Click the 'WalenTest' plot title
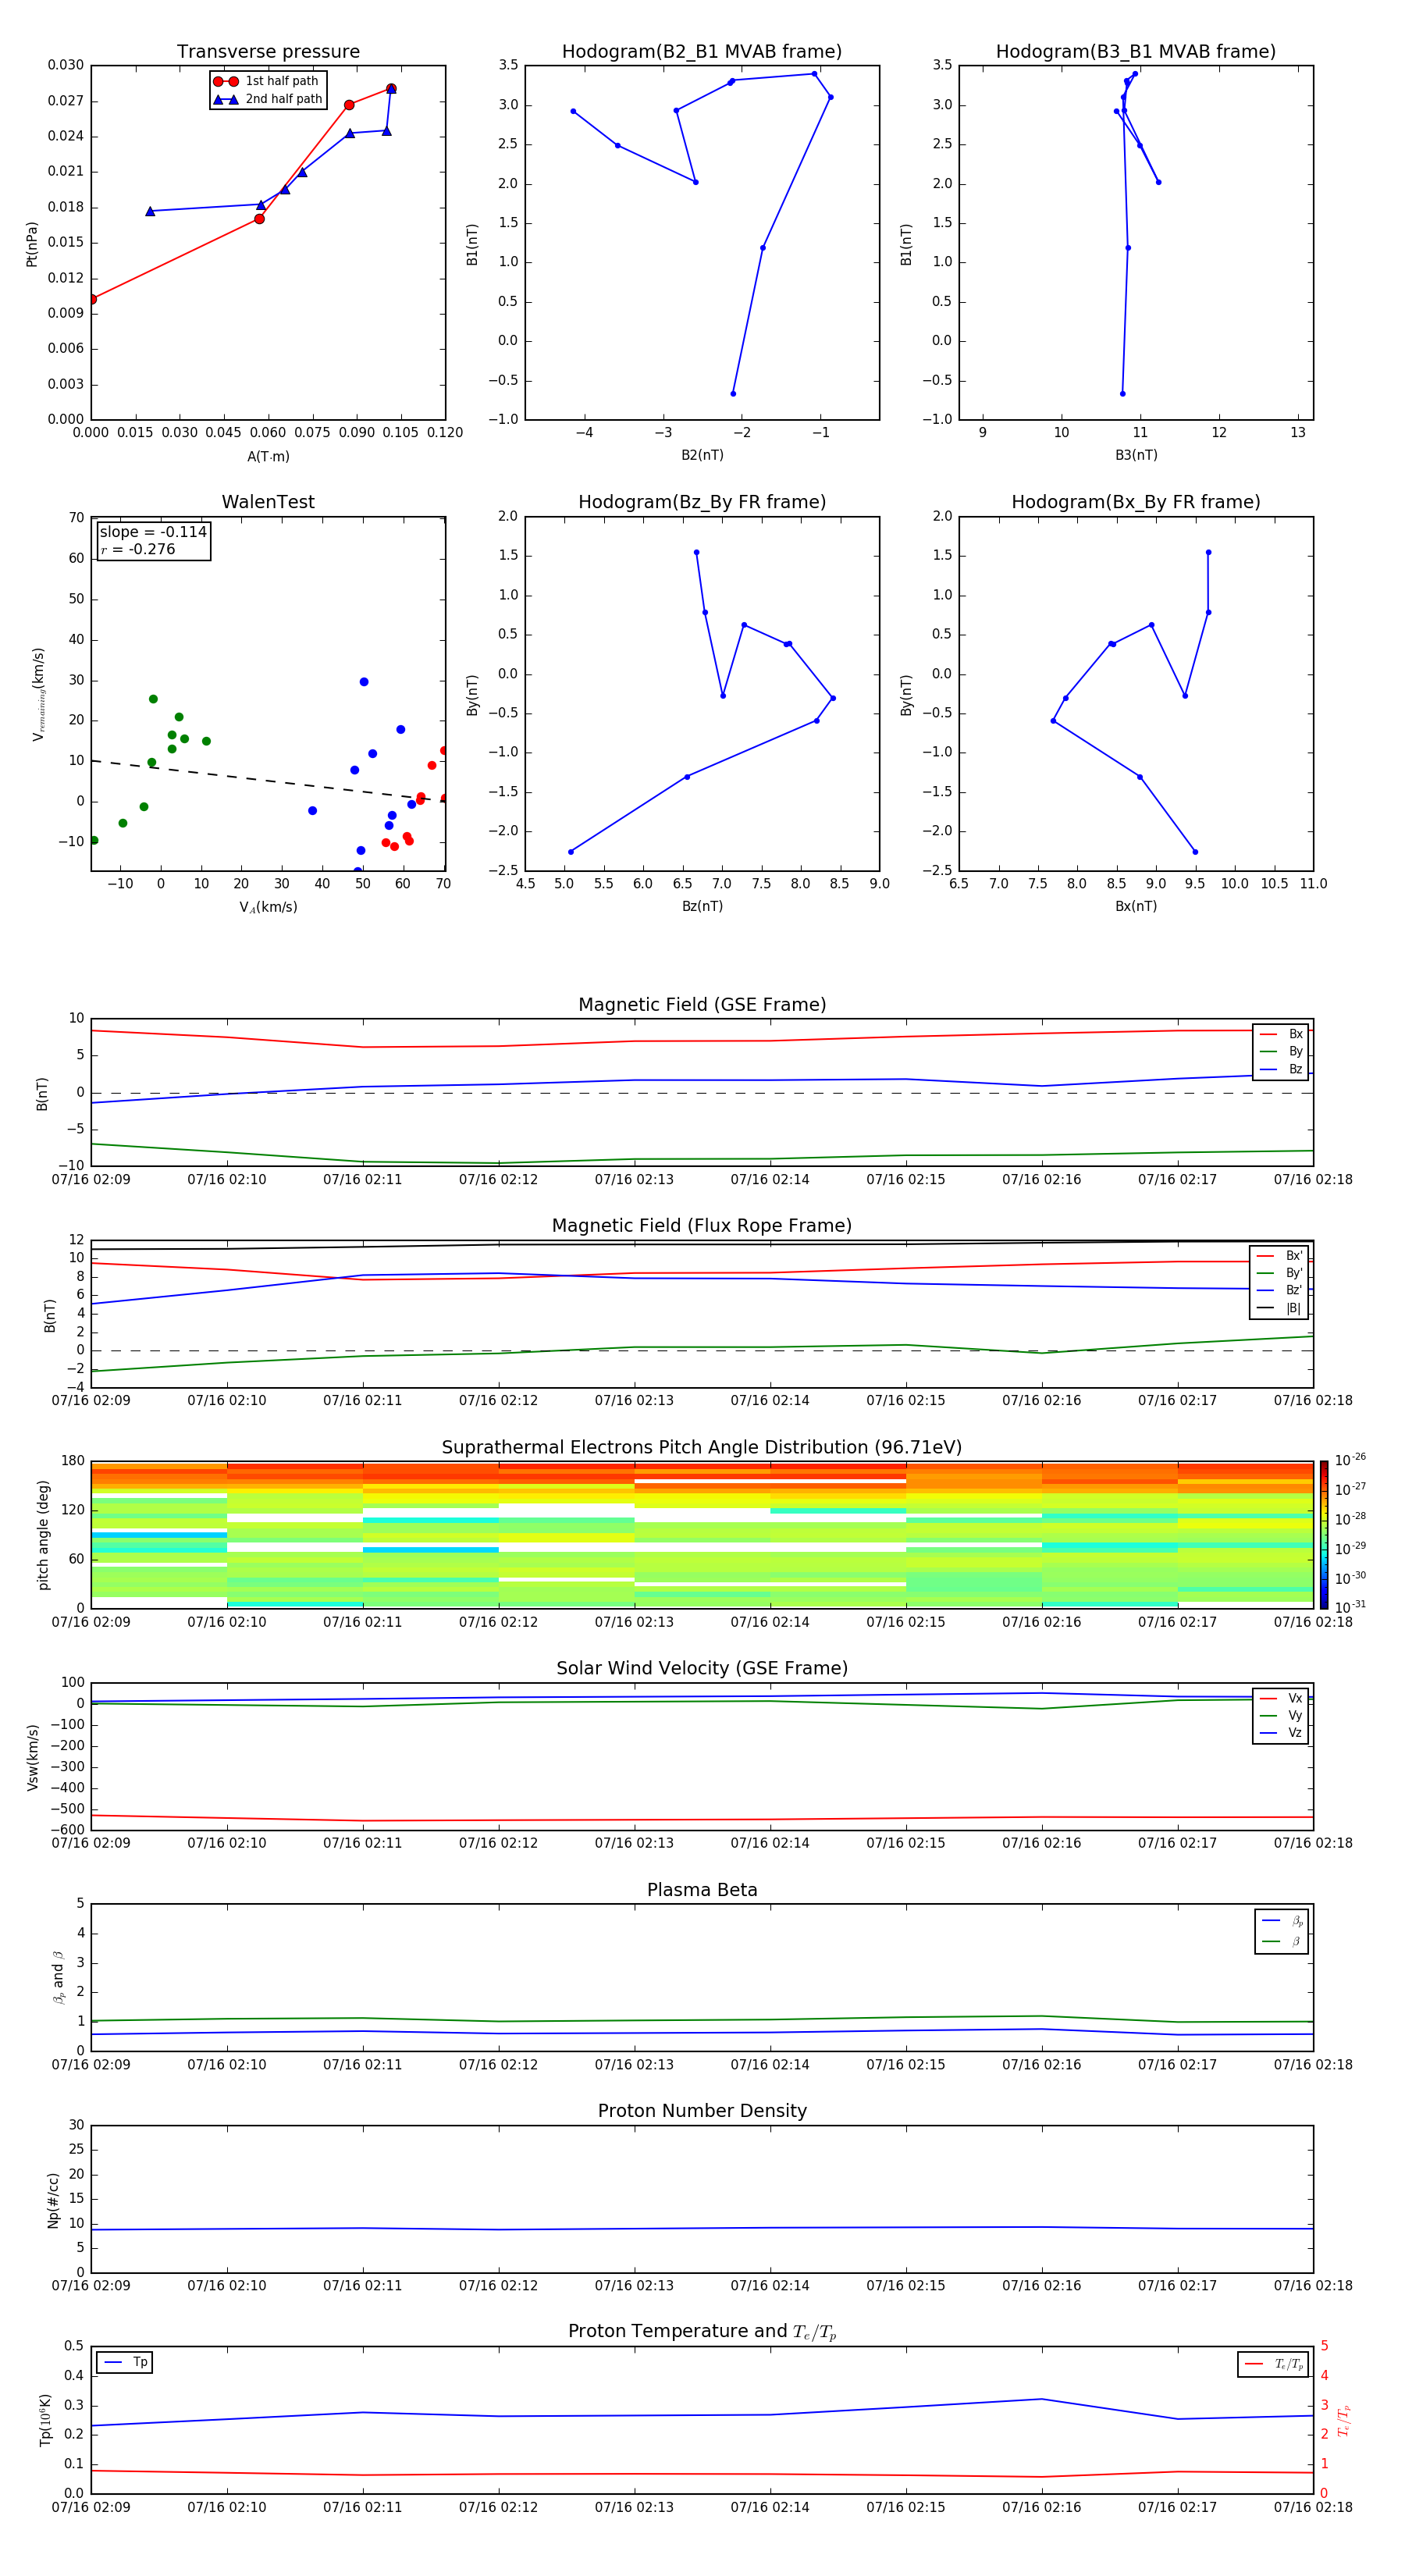This screenshot has width=1405, height=2576. click(x=268, y=502)
